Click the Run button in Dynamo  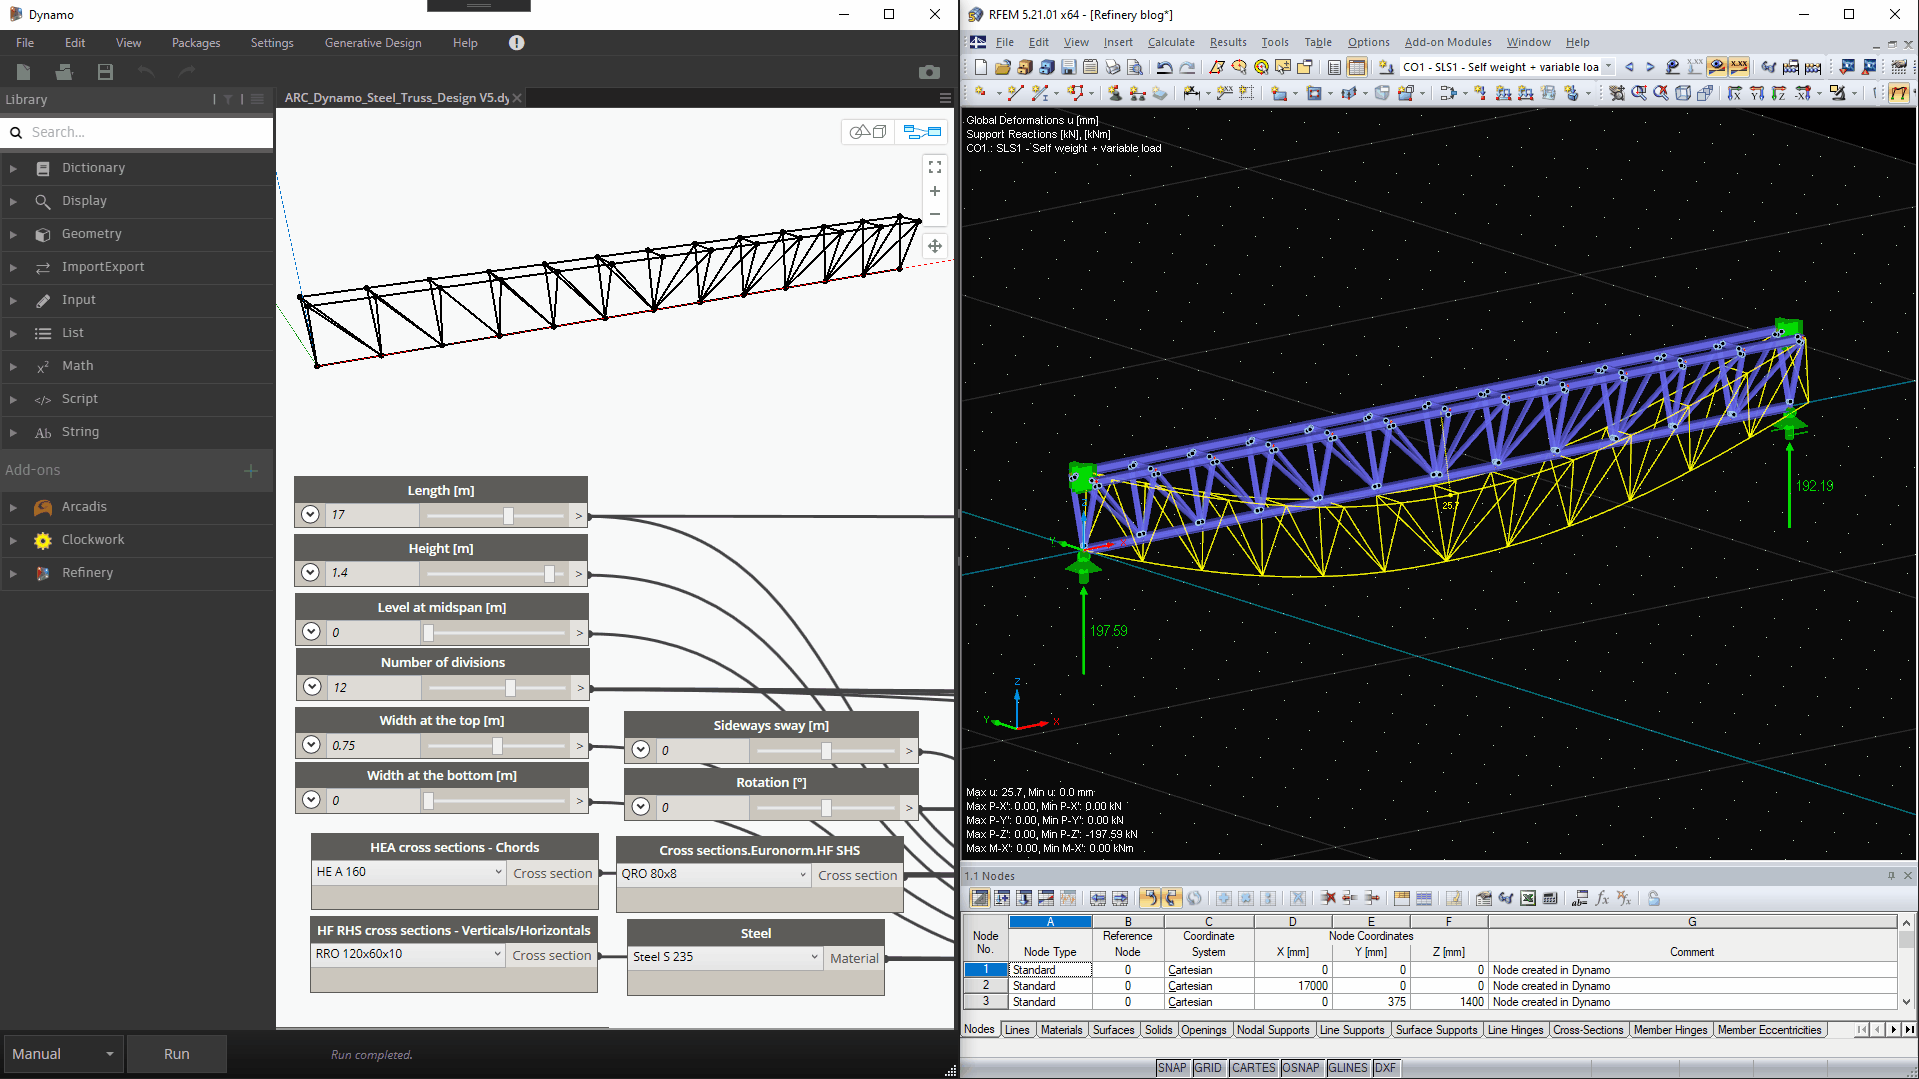[177, 1054]
